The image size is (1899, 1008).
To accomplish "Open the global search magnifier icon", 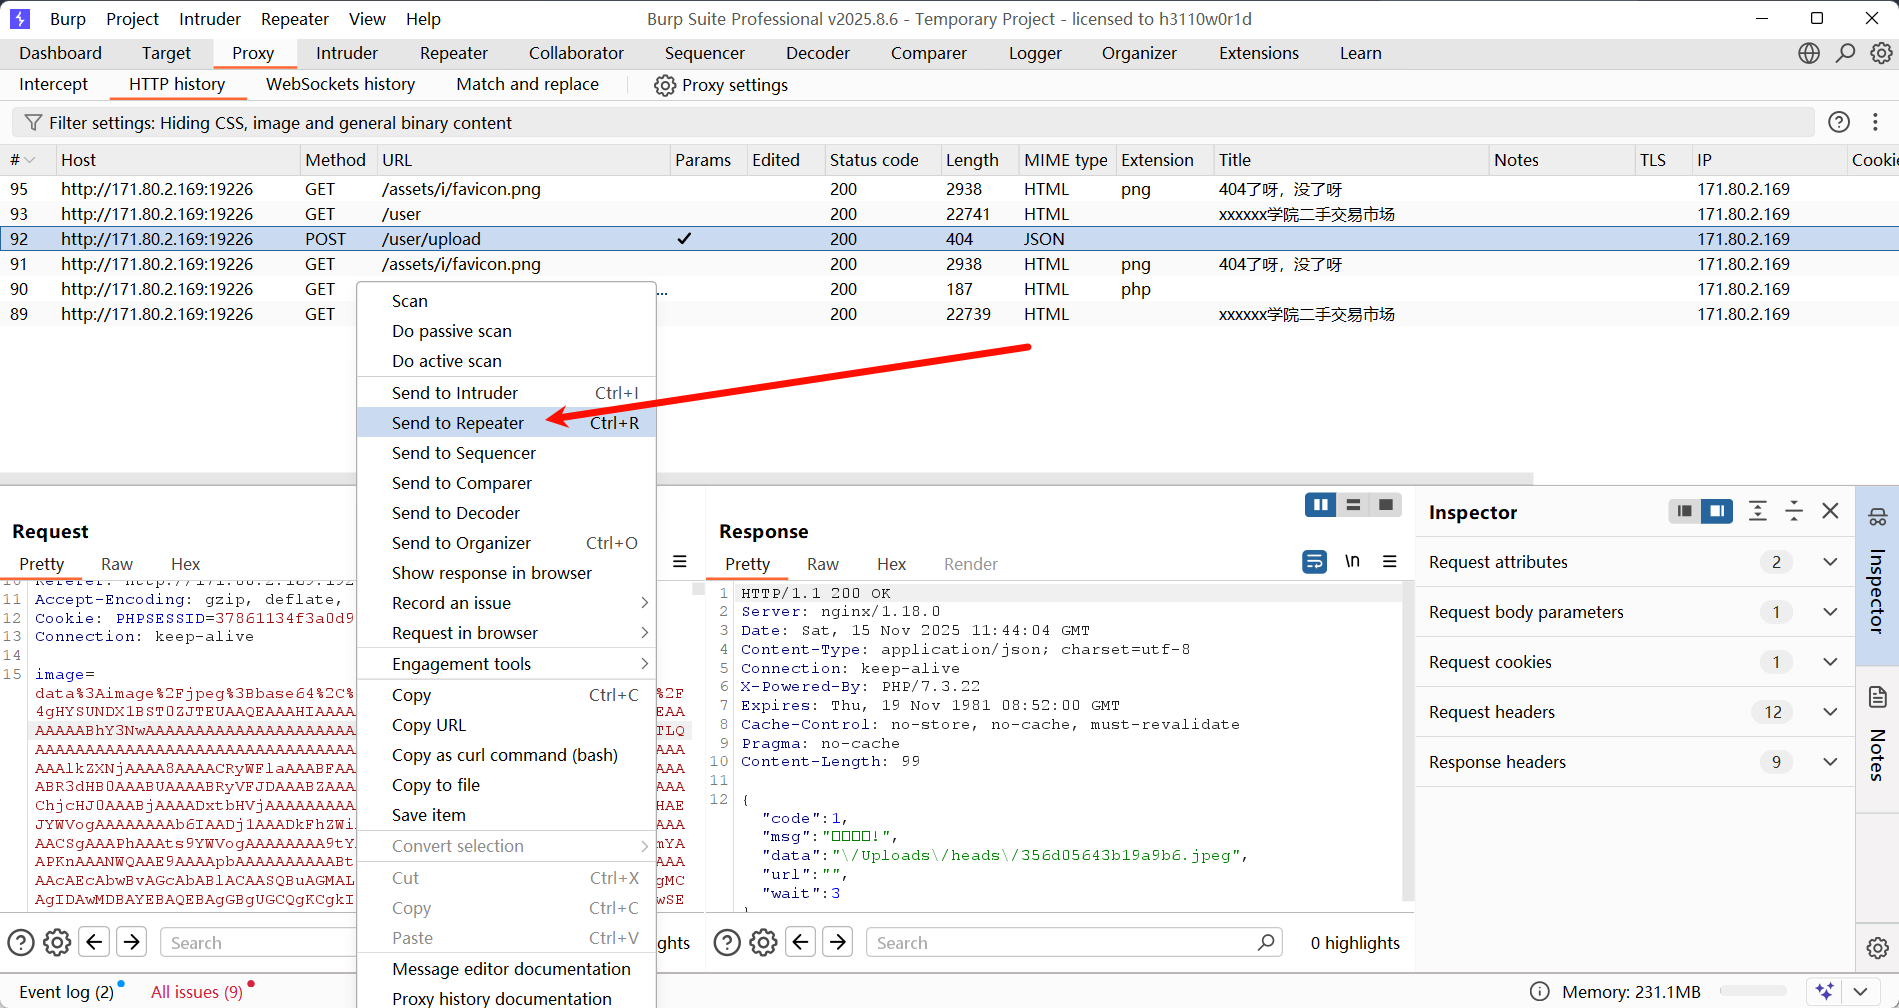I will point(1845,53).
